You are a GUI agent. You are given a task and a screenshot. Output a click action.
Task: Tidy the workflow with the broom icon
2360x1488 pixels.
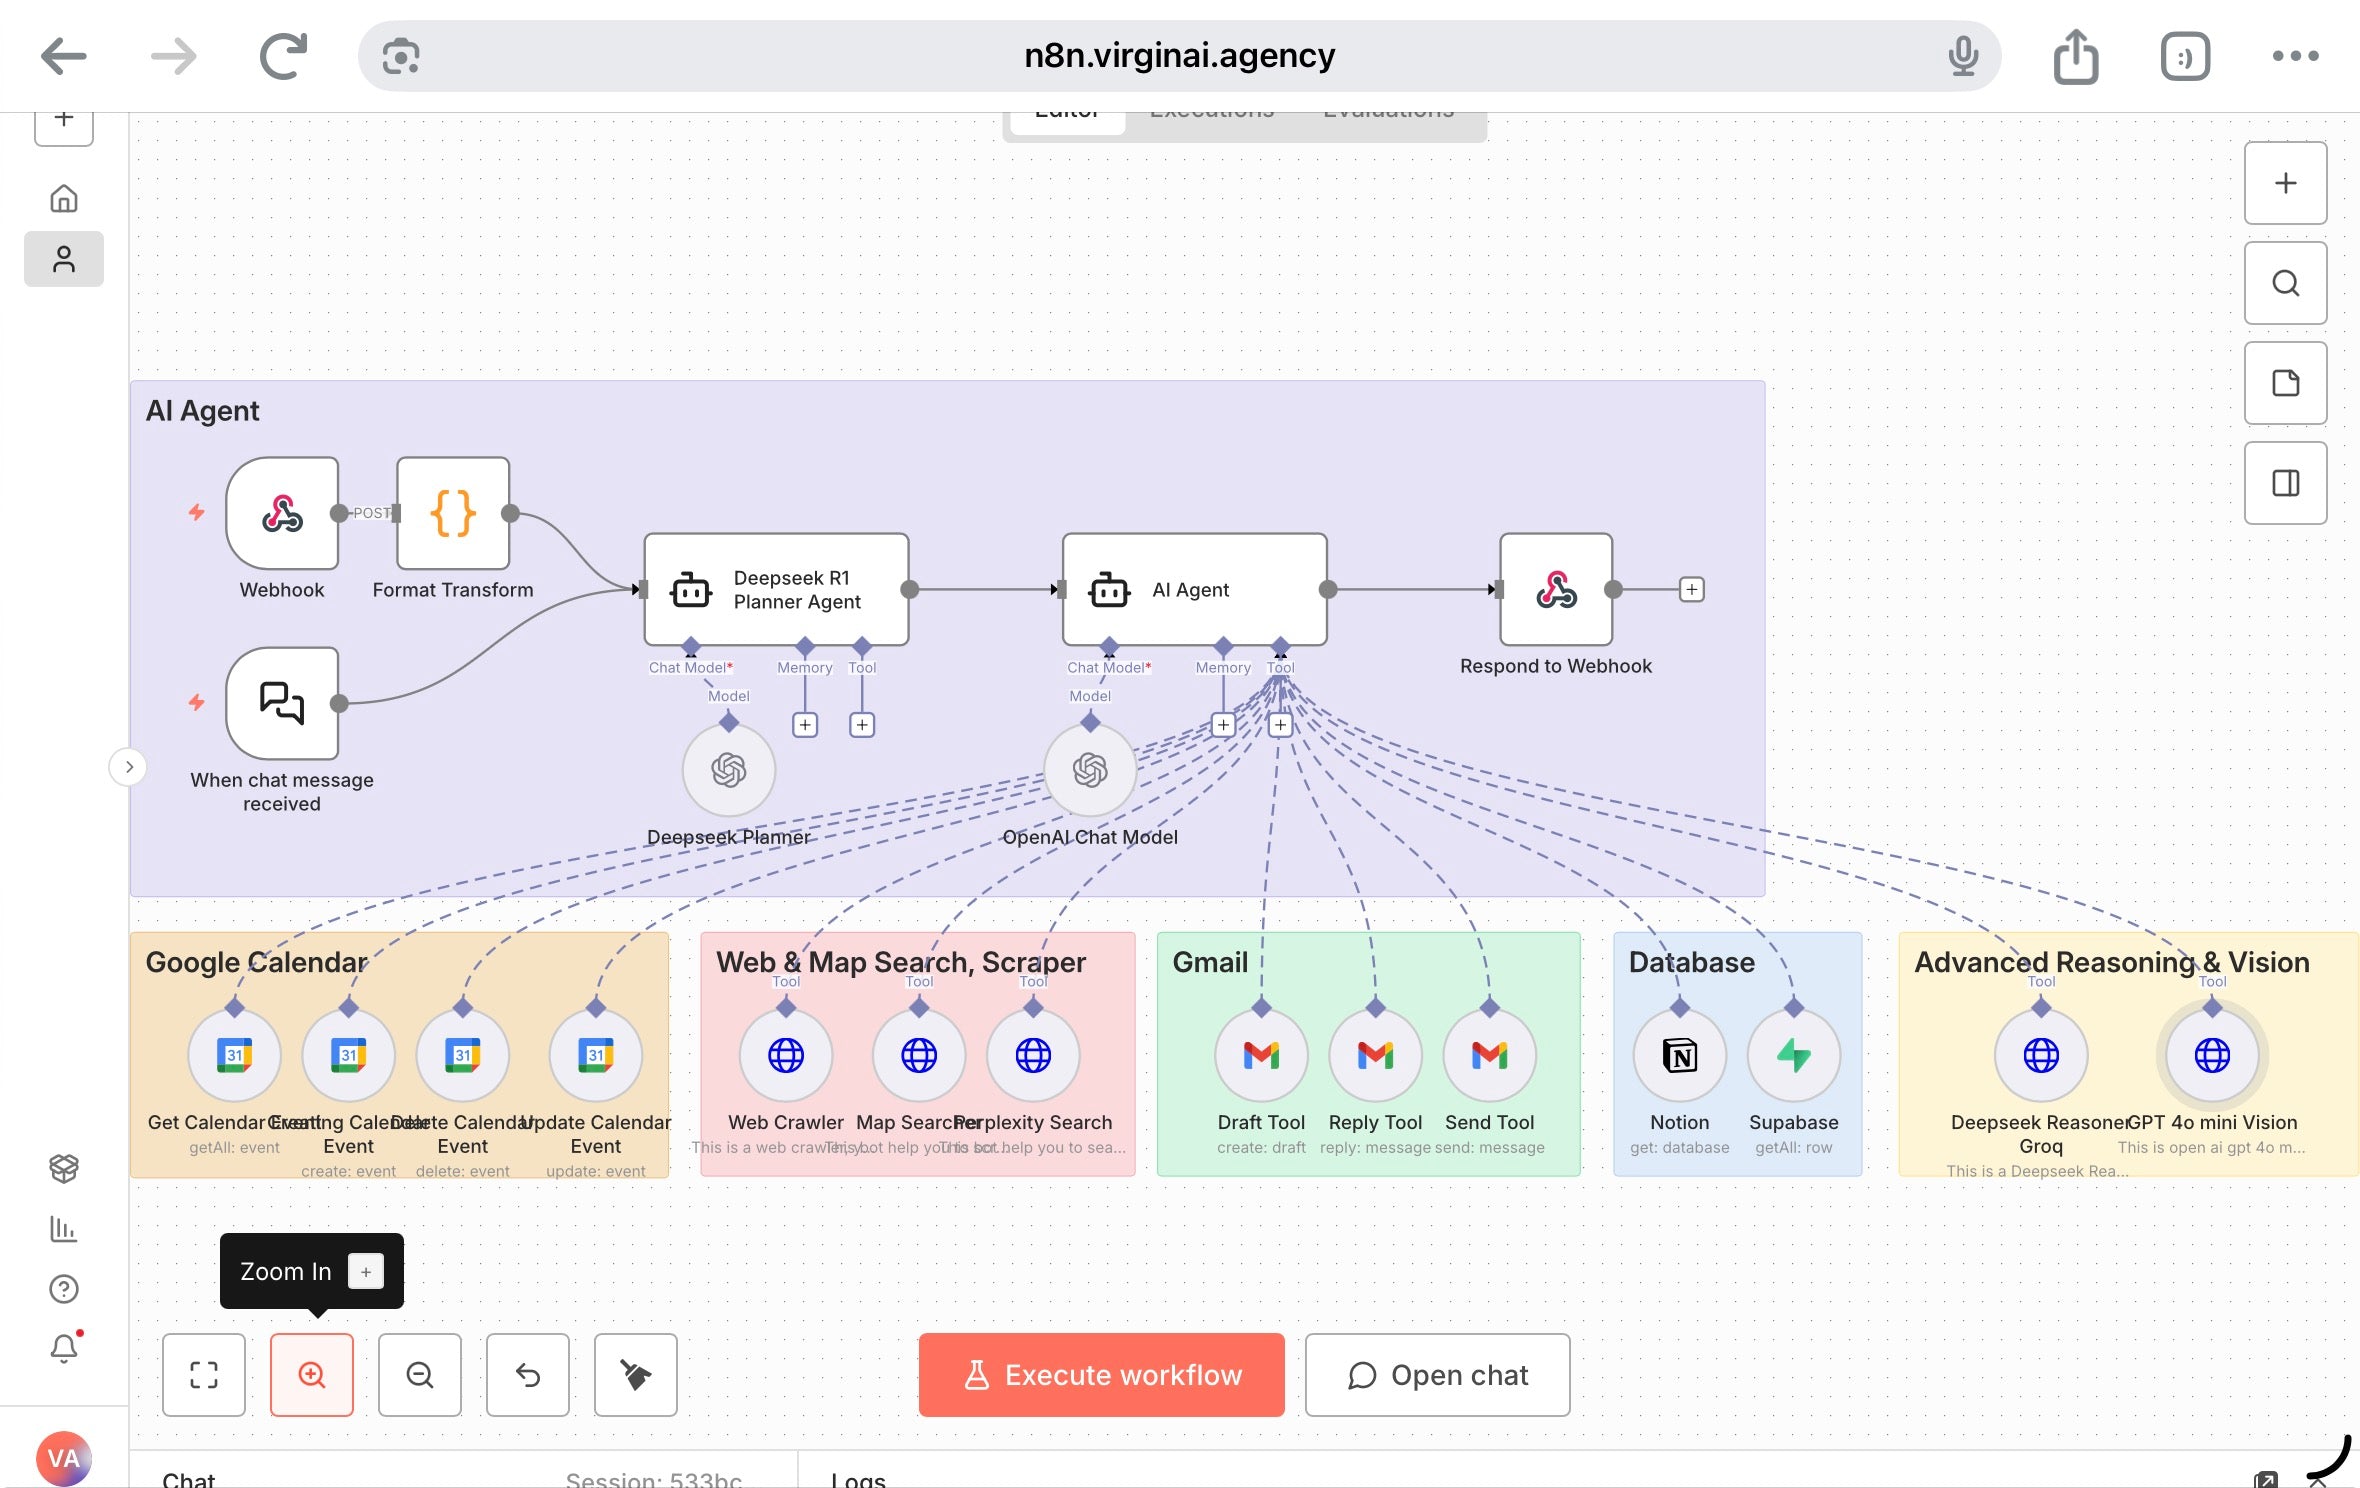(x=635, y=1375)
